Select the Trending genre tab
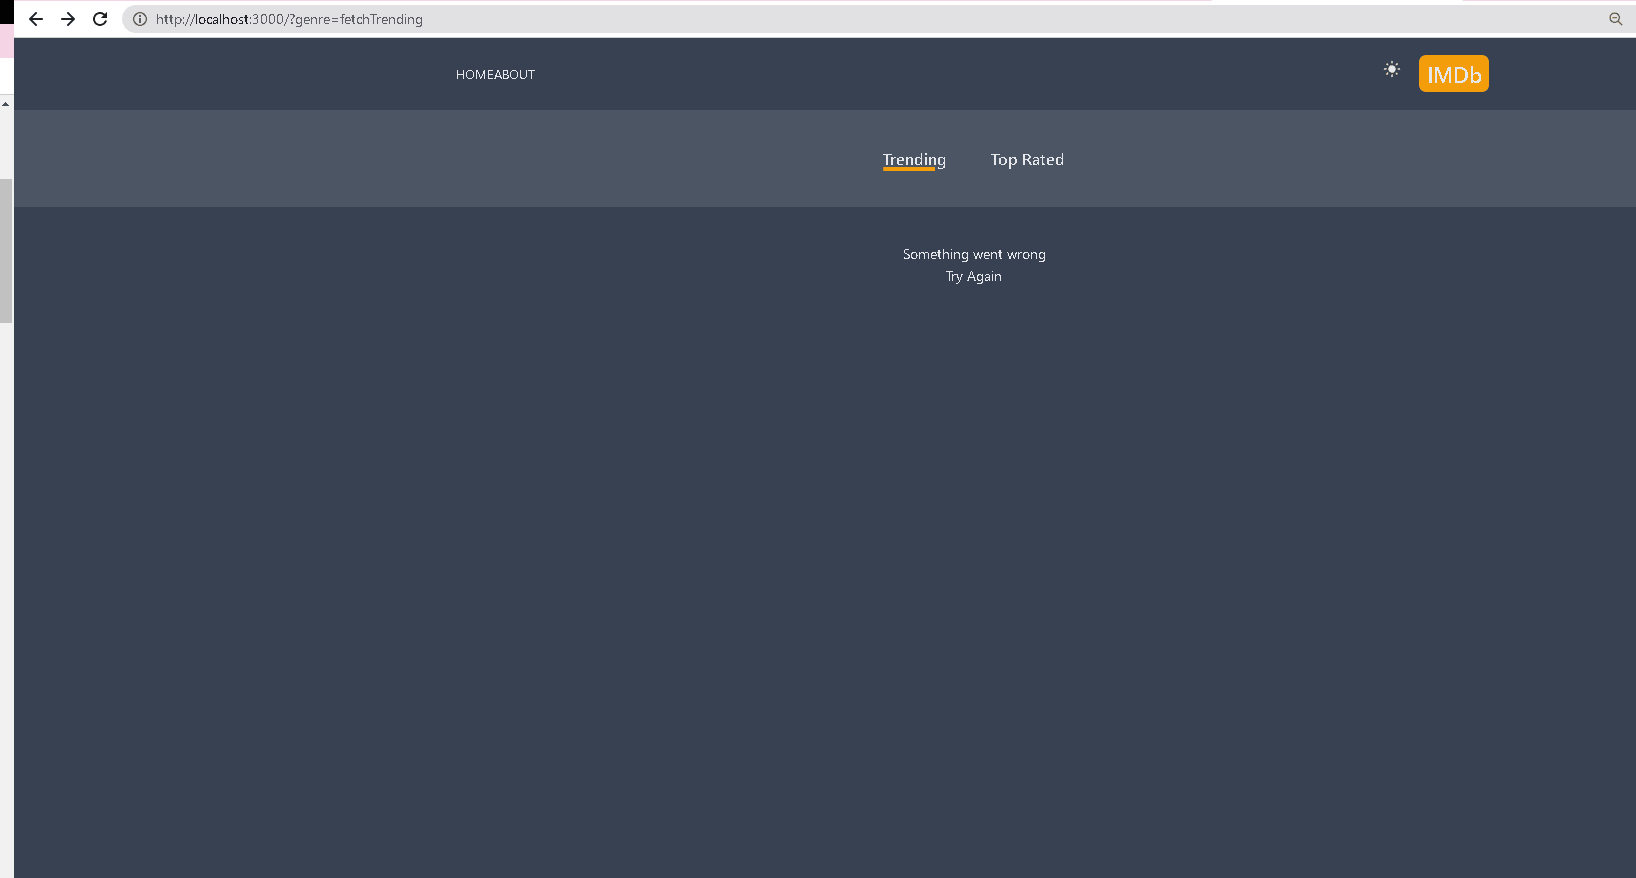 click(x=914, y=160)
